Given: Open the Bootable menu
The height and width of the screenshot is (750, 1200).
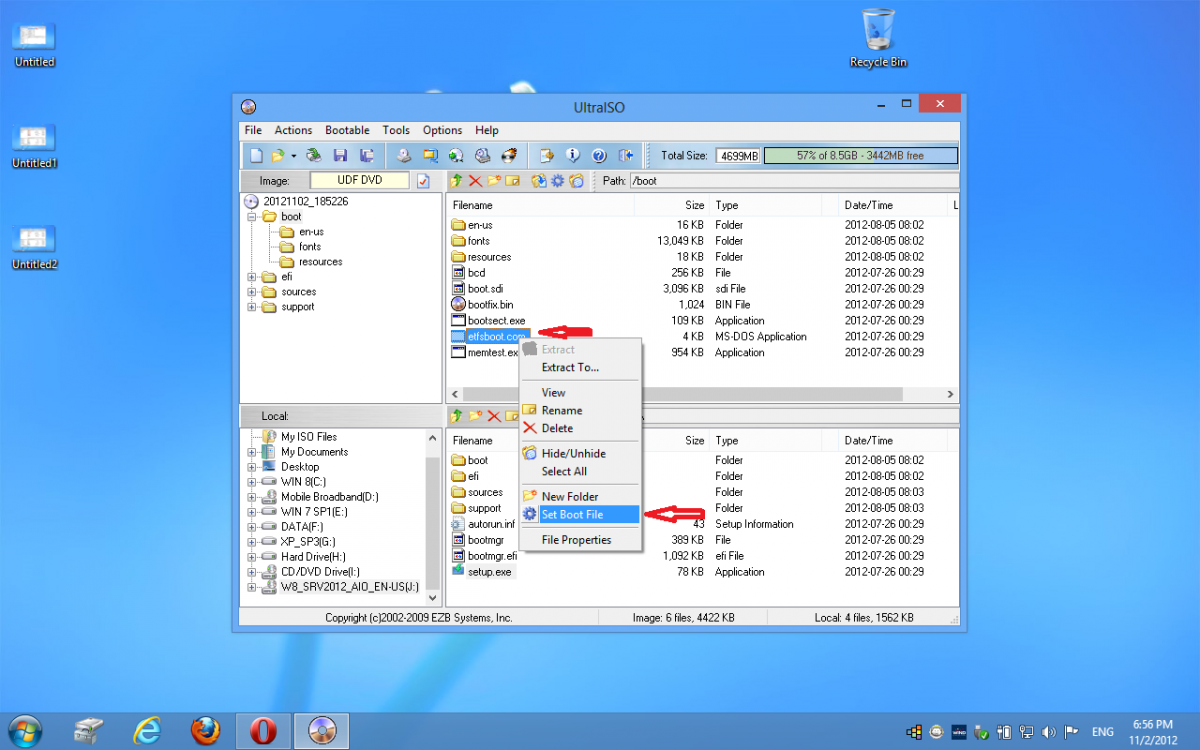Looking at the screenshot, I should [347, 130].
